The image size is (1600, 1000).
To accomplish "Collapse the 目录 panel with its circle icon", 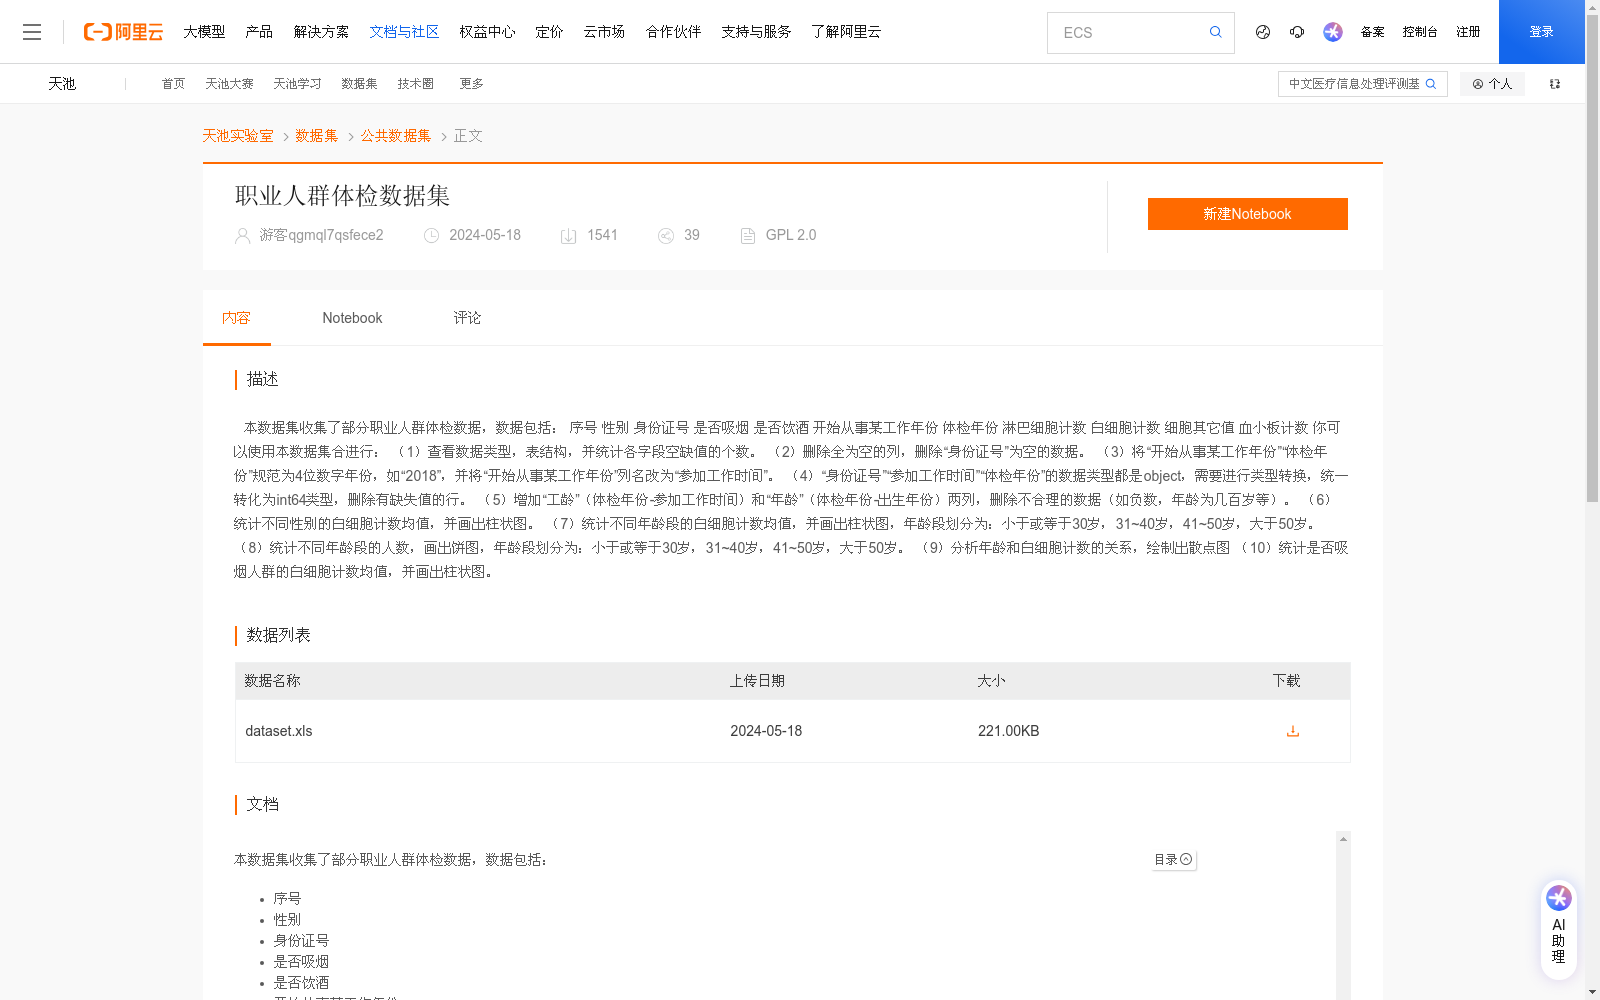I will [x=1185, y=859].
